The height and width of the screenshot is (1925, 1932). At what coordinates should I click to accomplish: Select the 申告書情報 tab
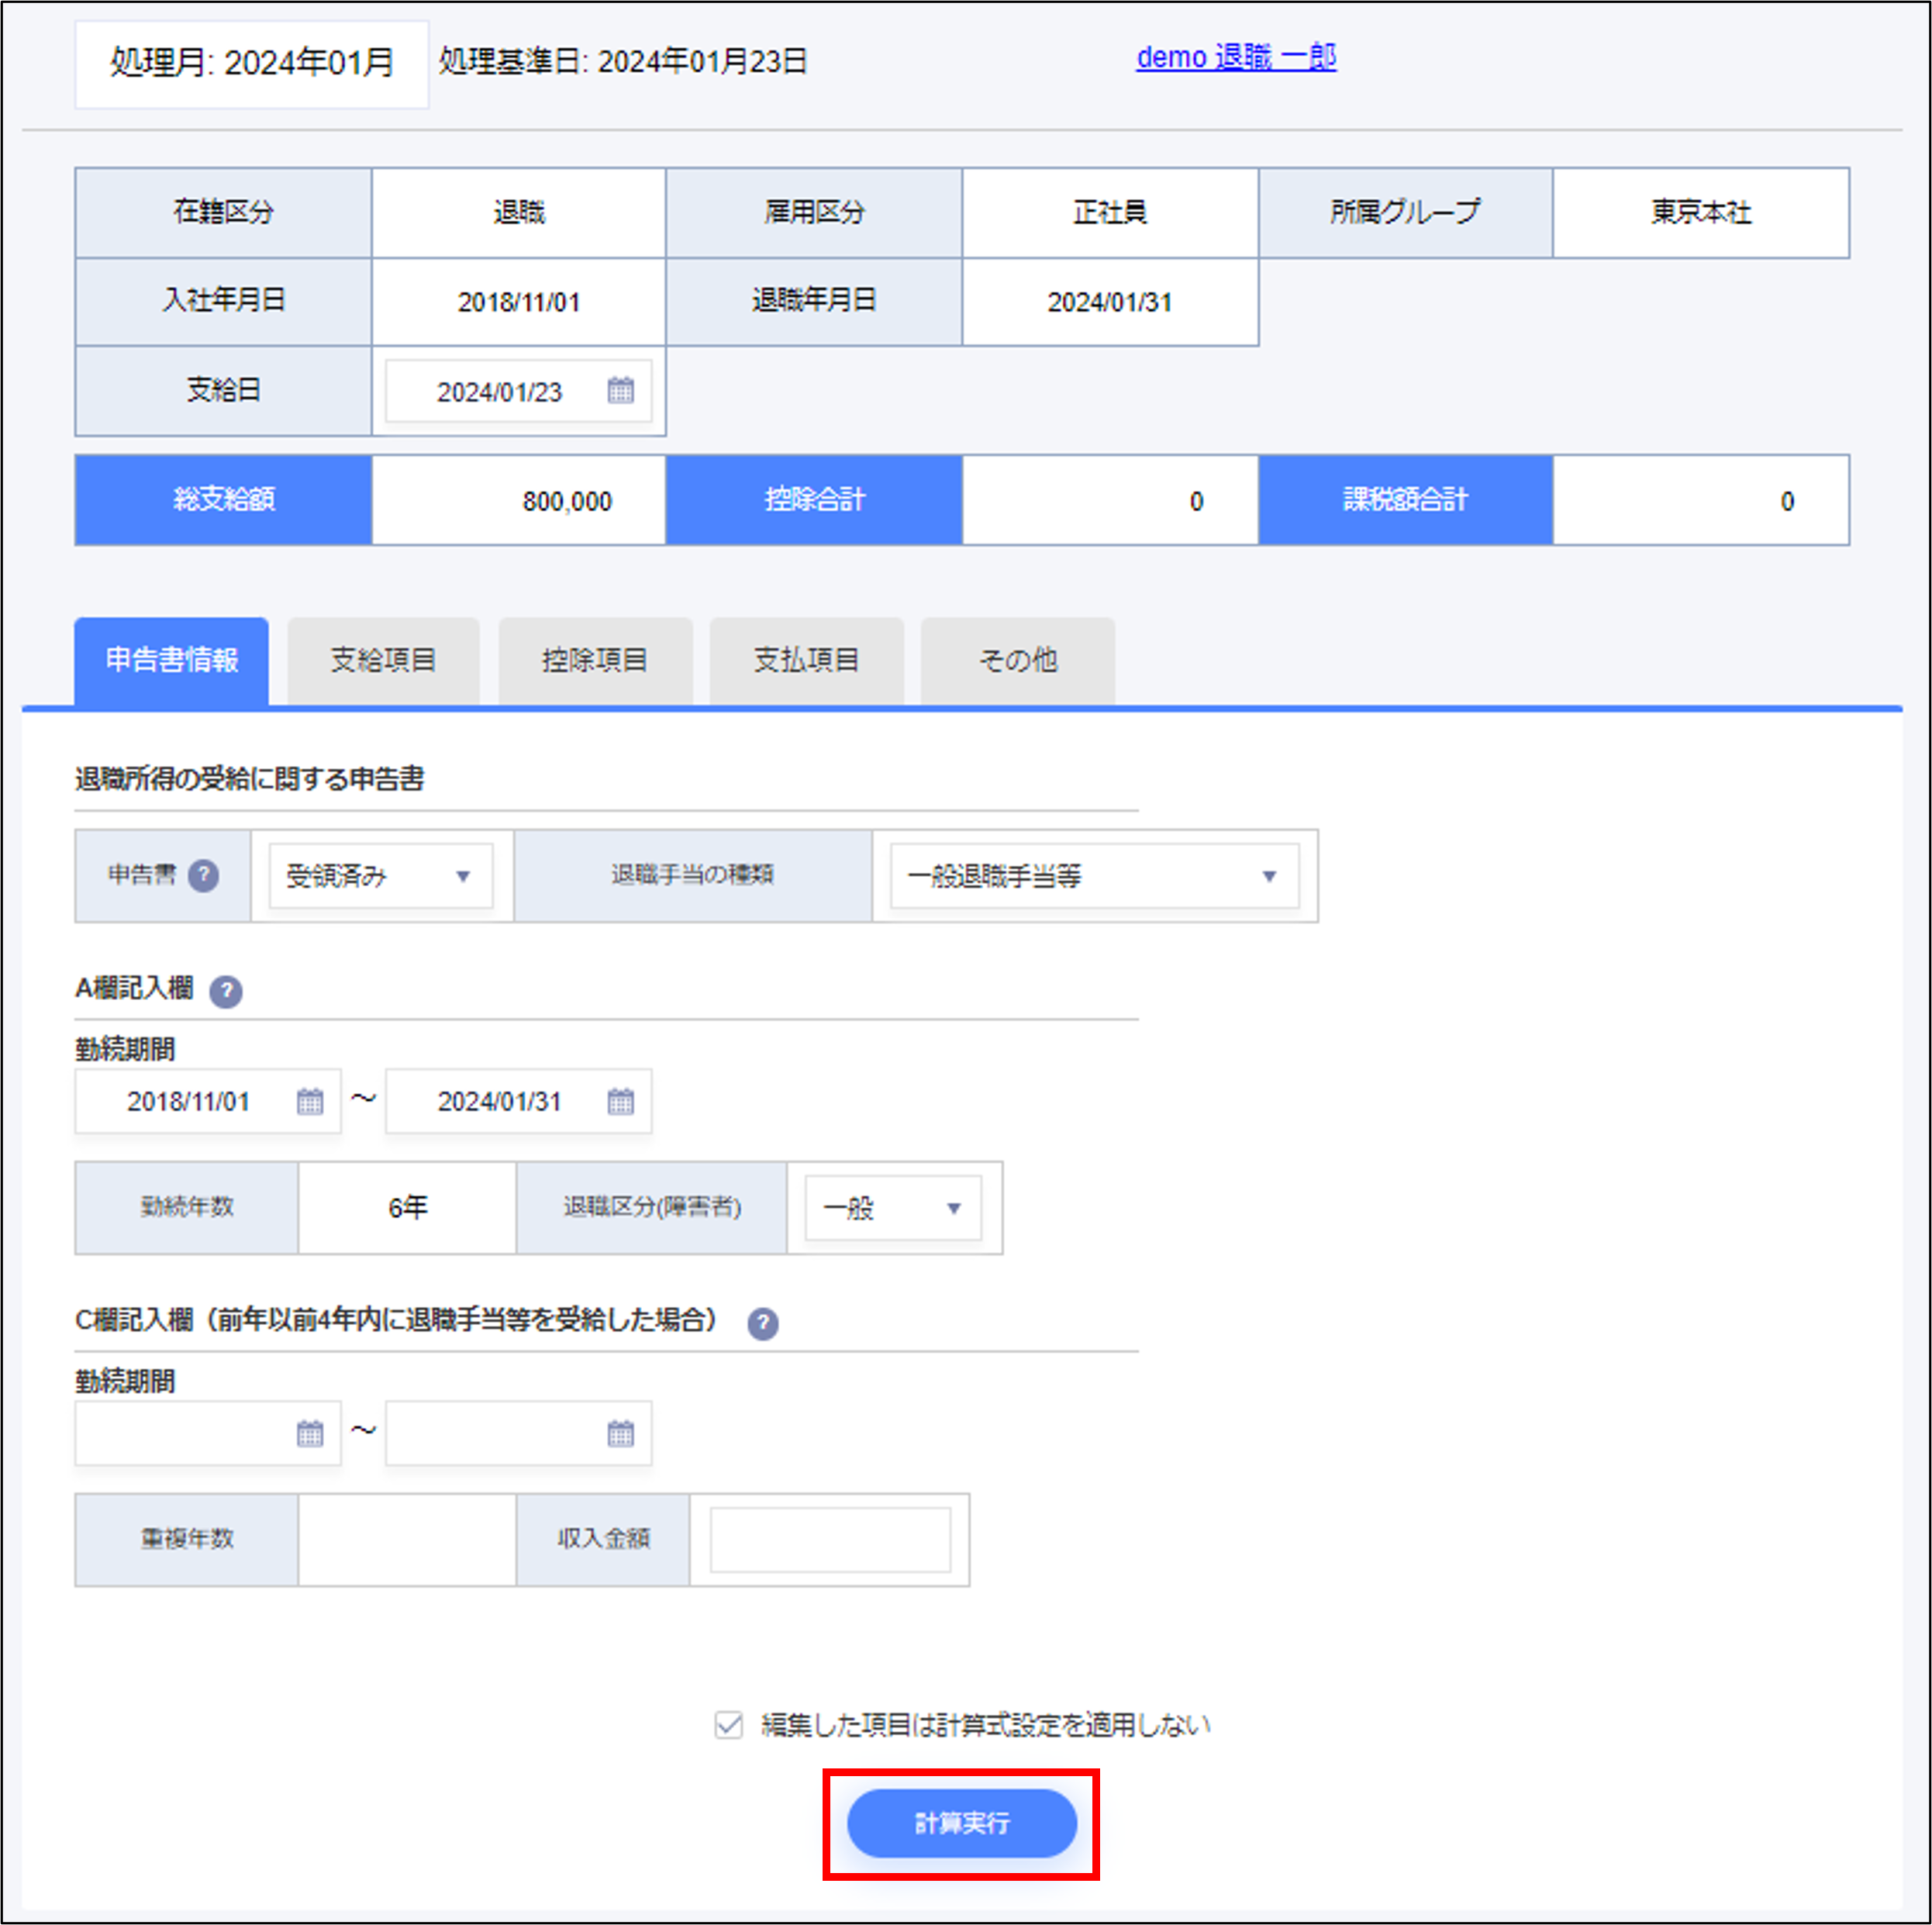(171, 658)
